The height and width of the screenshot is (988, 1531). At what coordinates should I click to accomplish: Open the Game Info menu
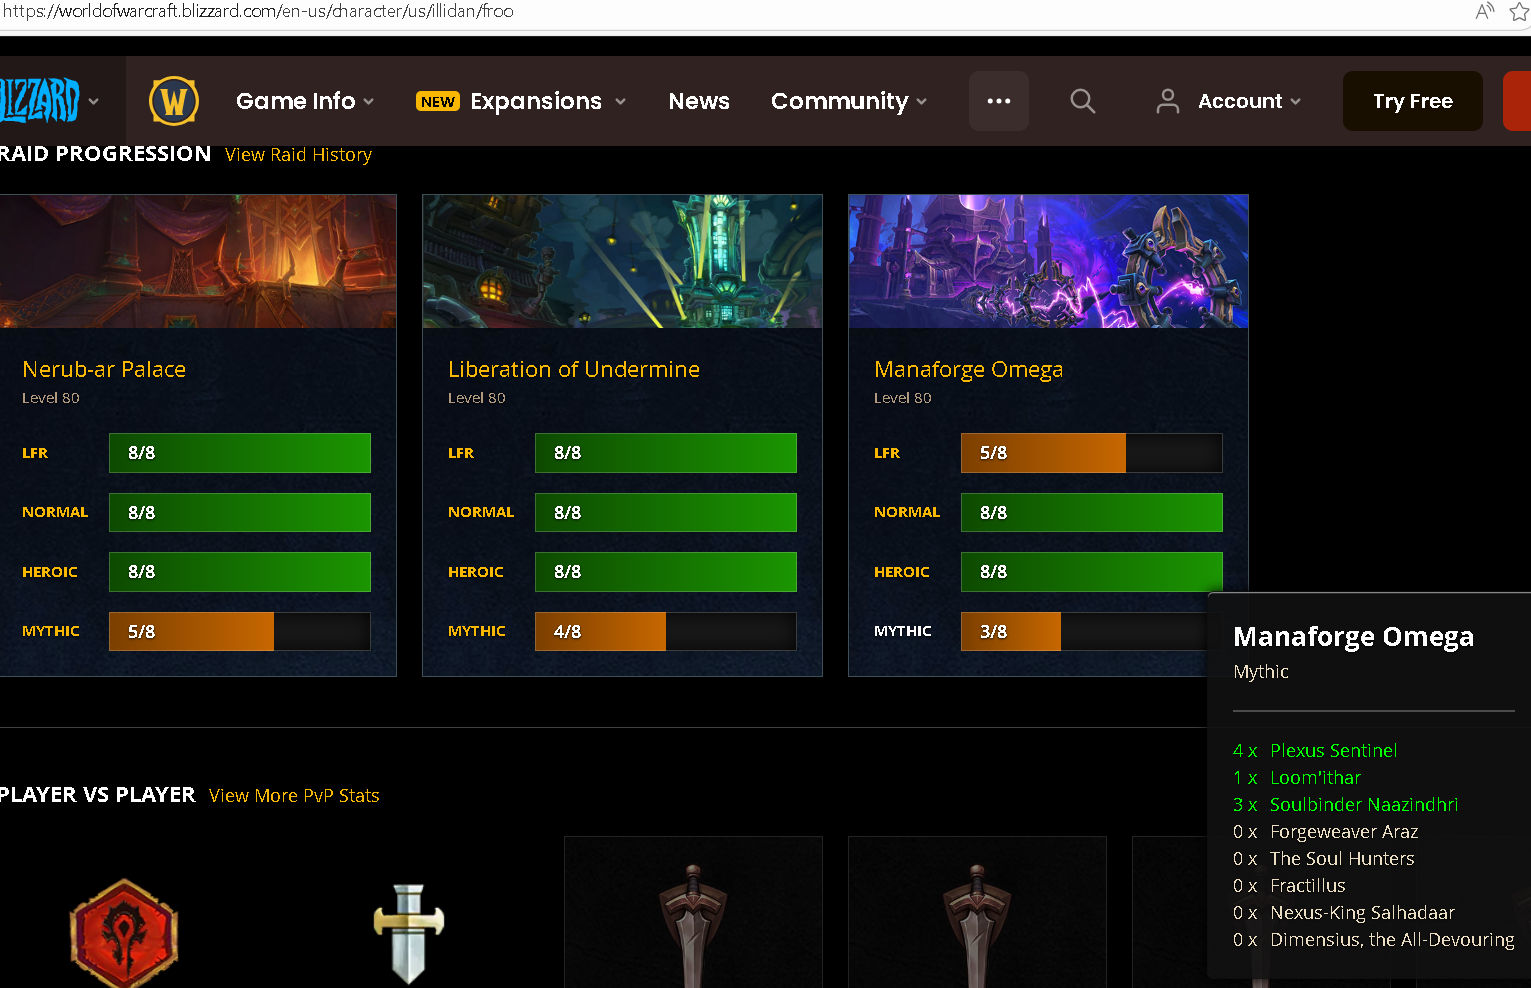tap(306, 101)
